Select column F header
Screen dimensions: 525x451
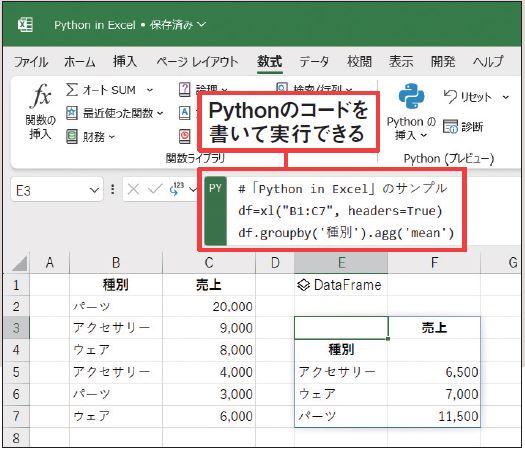434,263
